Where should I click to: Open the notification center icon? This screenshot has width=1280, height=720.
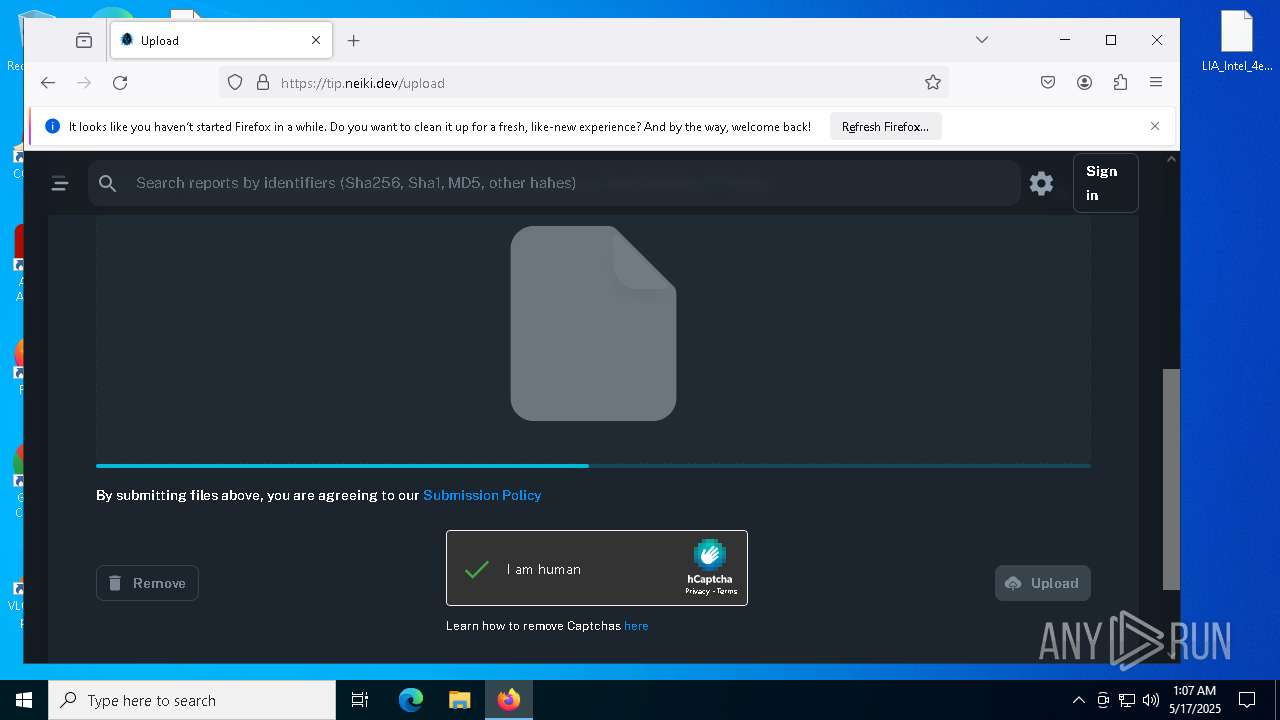click(1247, 700)
